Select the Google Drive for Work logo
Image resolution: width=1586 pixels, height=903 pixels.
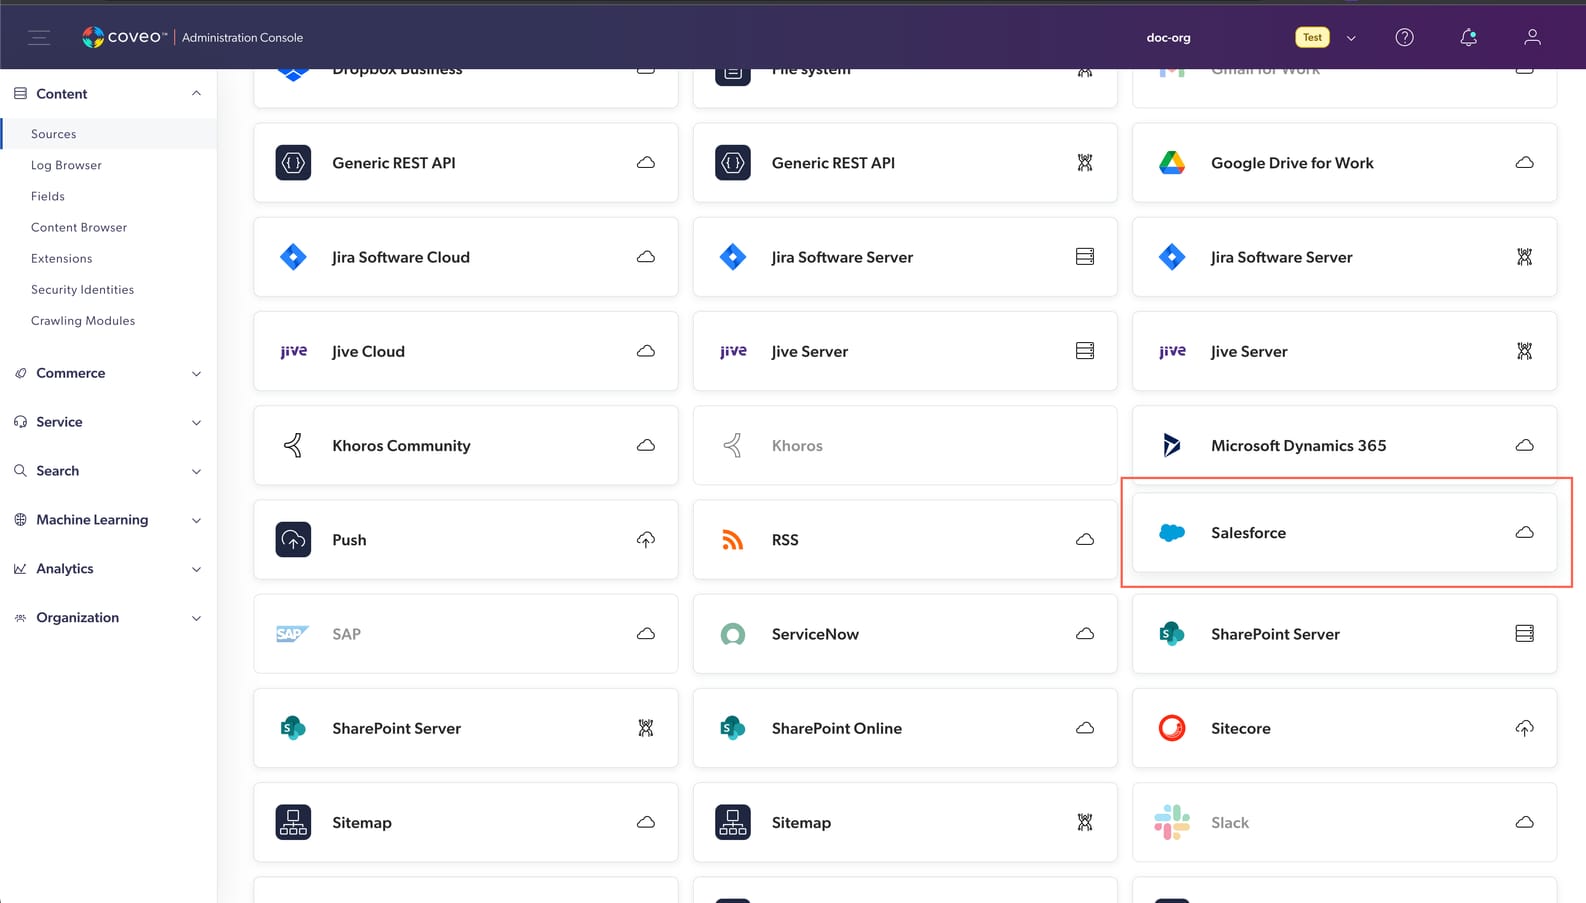pyautogui.click(x=1172, y=162)
